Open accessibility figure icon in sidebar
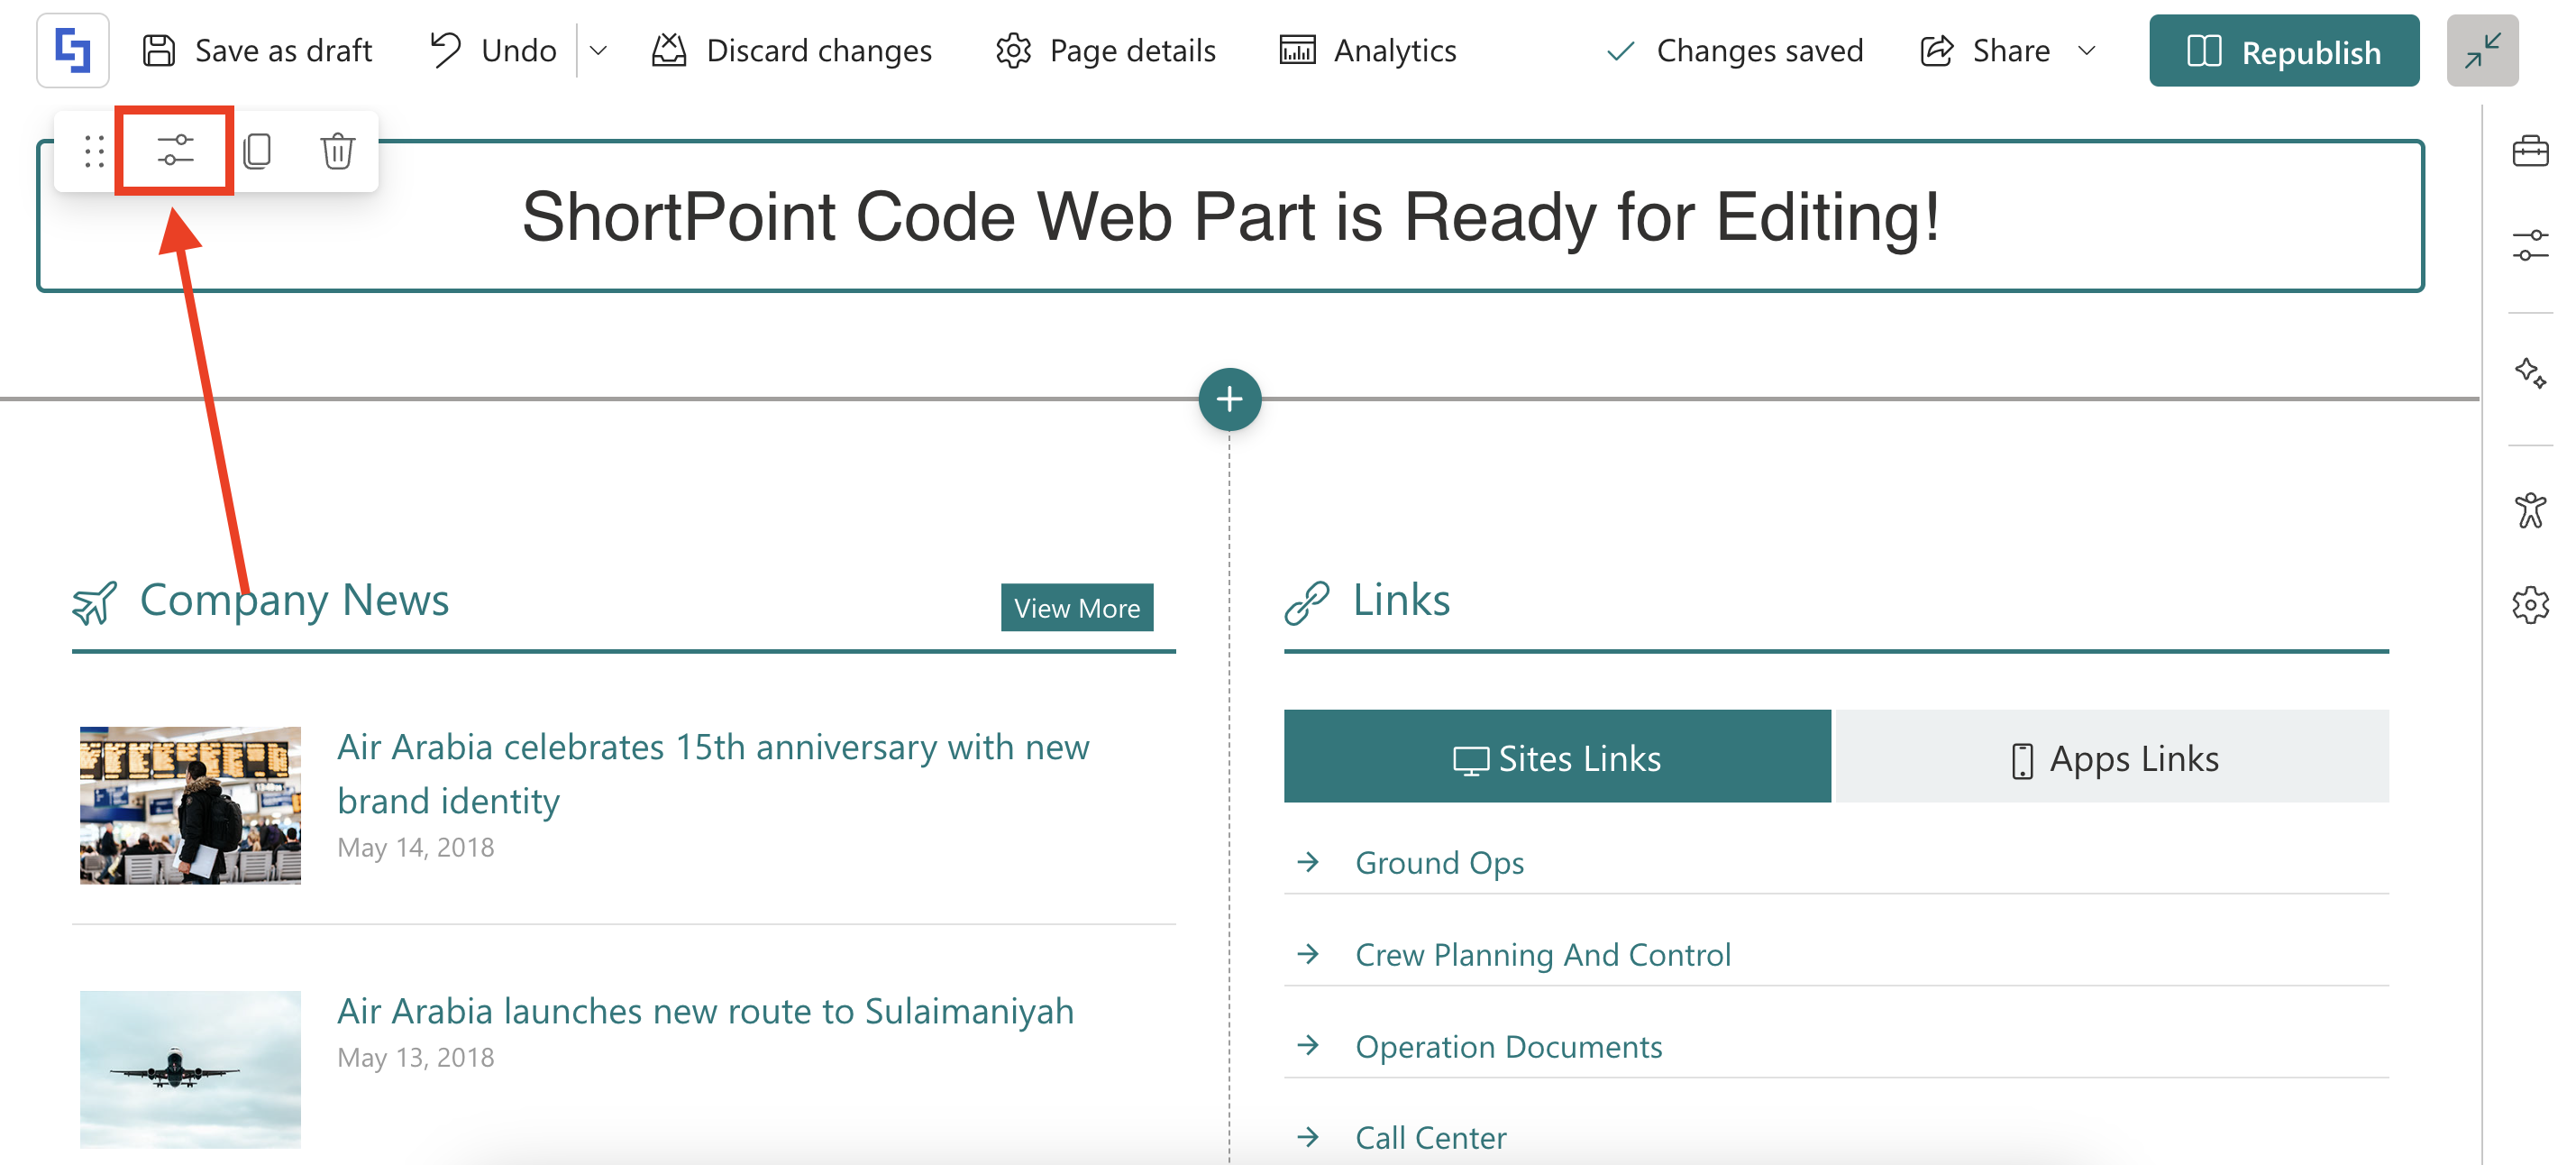 tap(2529, 510)
